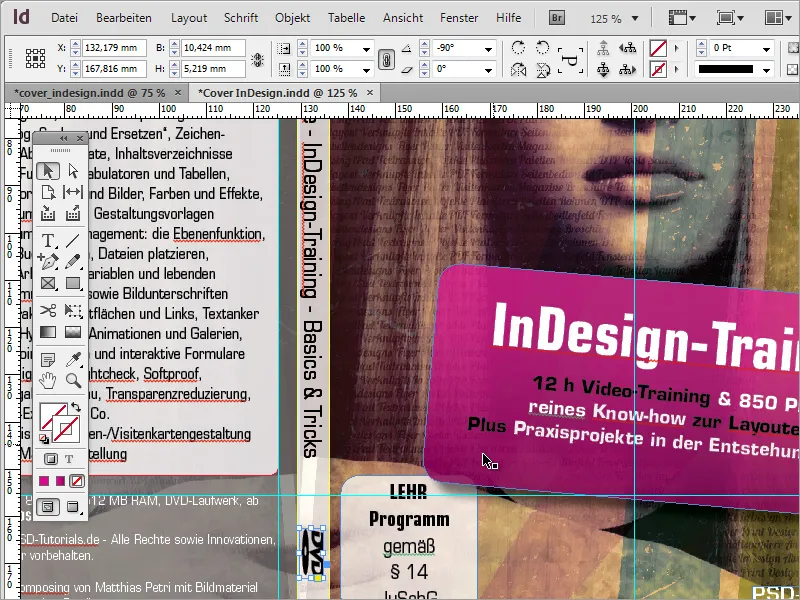The image size is (800, 600).
Task: Click Select Content icon
Action: click(x=603, y=69)
